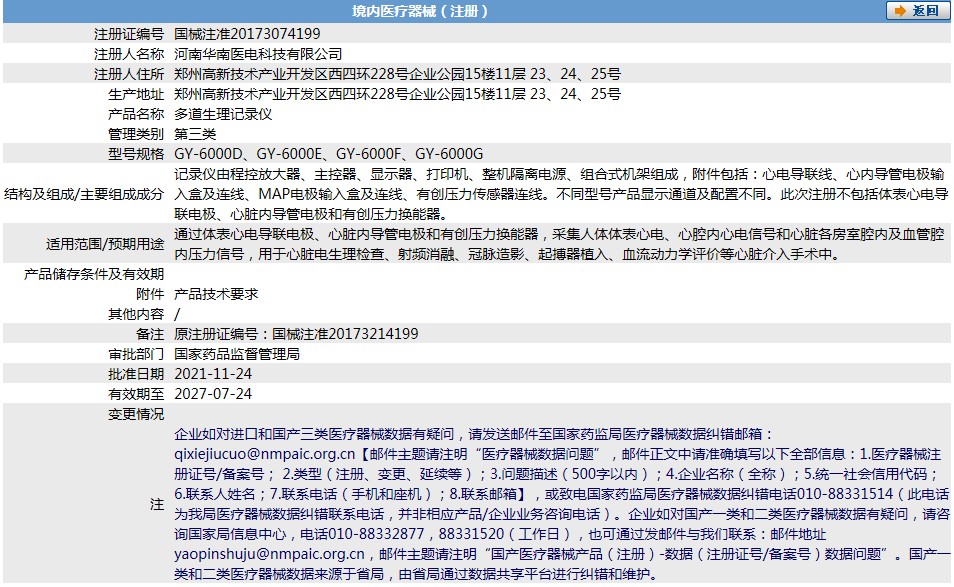
Task: Select the phone number 010-88332877
Action: (x=375, y=534)
